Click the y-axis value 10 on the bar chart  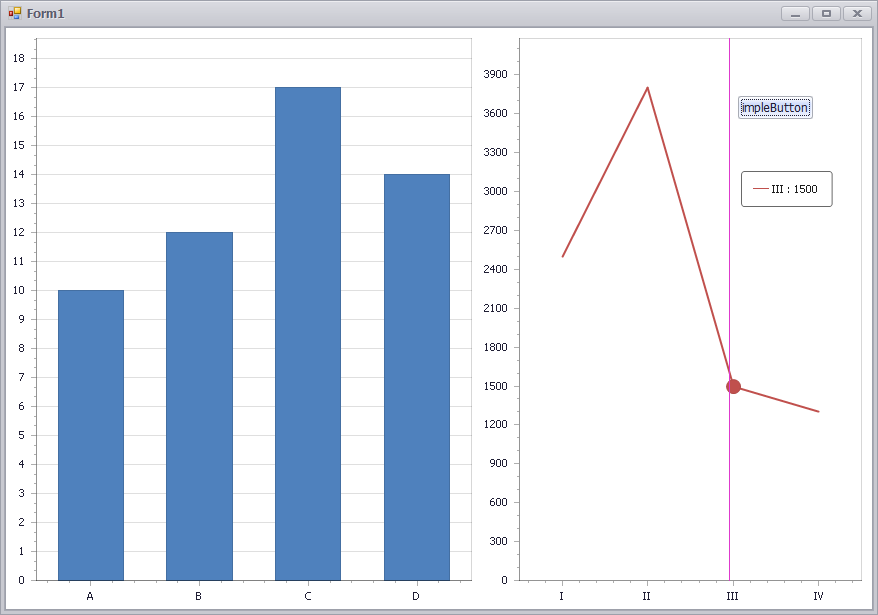(x=19, y=290)
